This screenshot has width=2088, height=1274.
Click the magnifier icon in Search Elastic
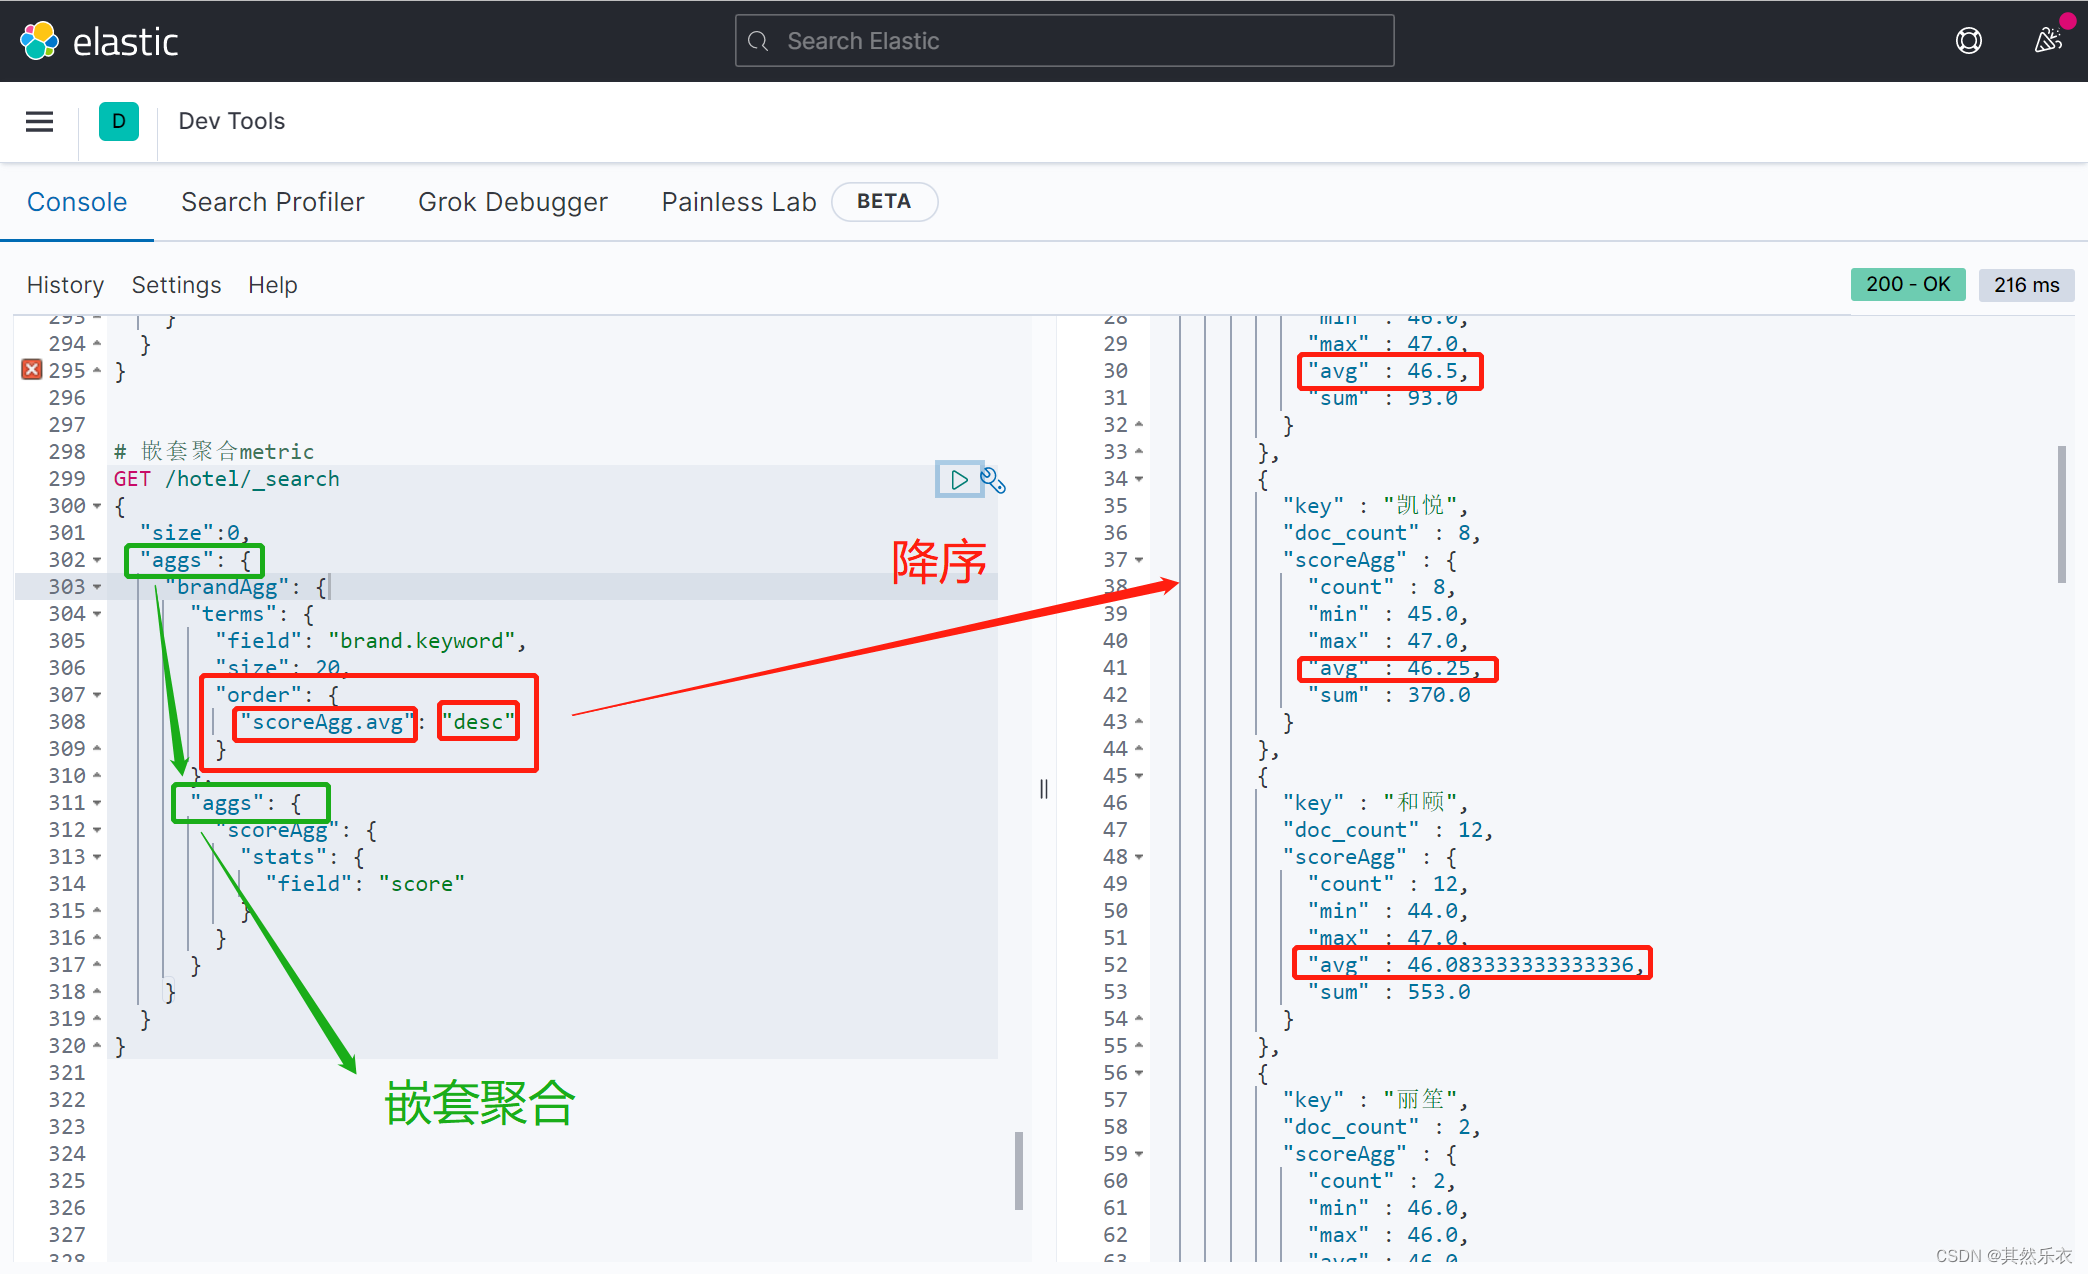757,41
